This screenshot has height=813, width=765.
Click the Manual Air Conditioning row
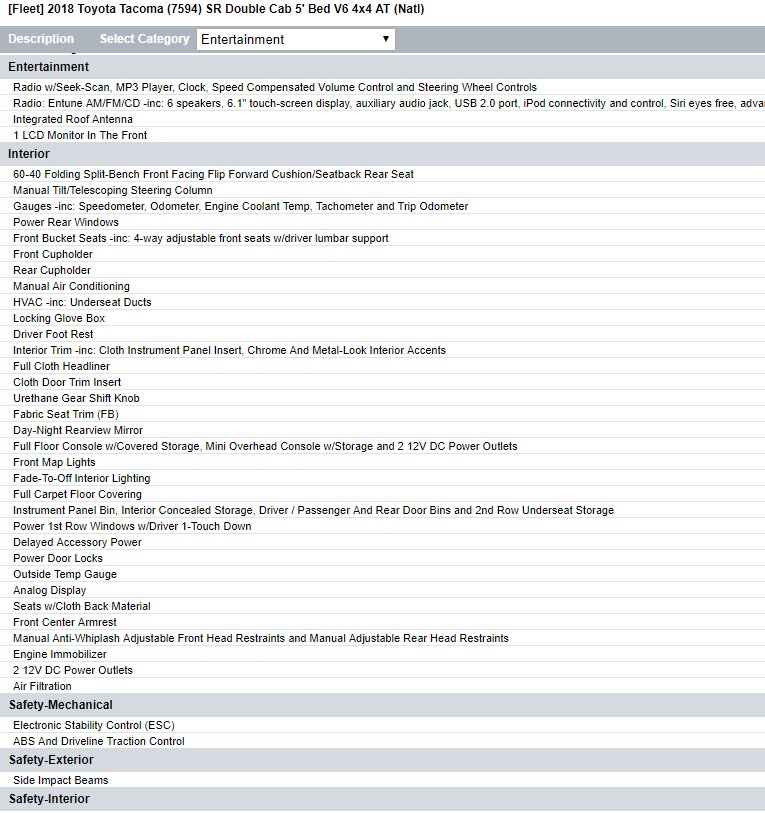click(382, 286)
